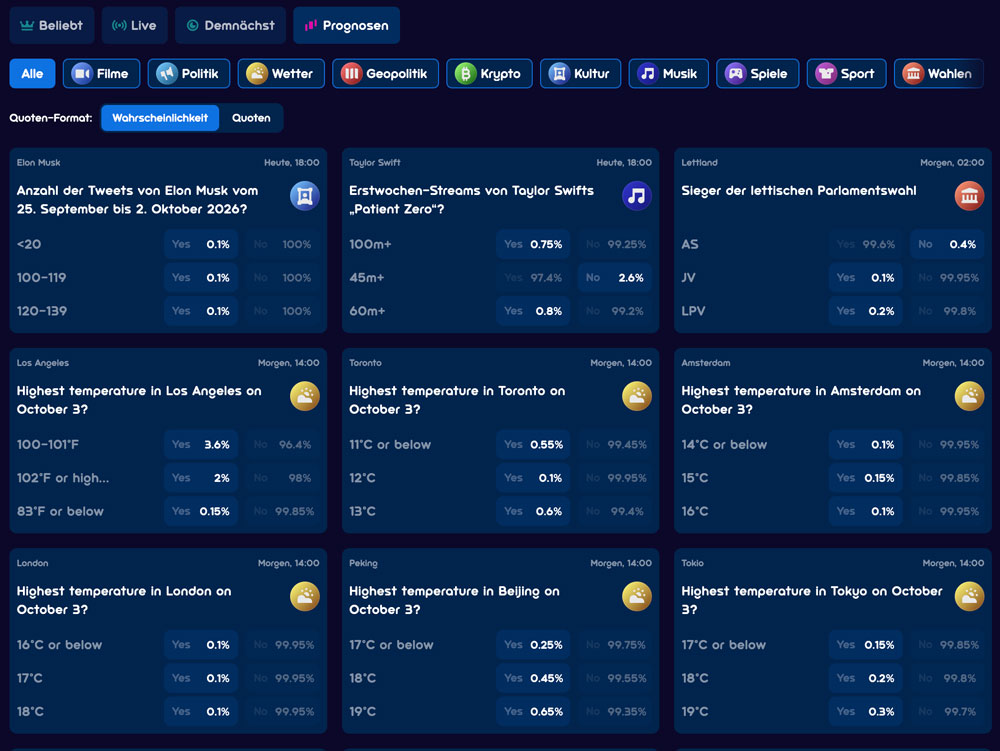
Task: Click the weather icon on London card
Action: click(x=305, y=596)
